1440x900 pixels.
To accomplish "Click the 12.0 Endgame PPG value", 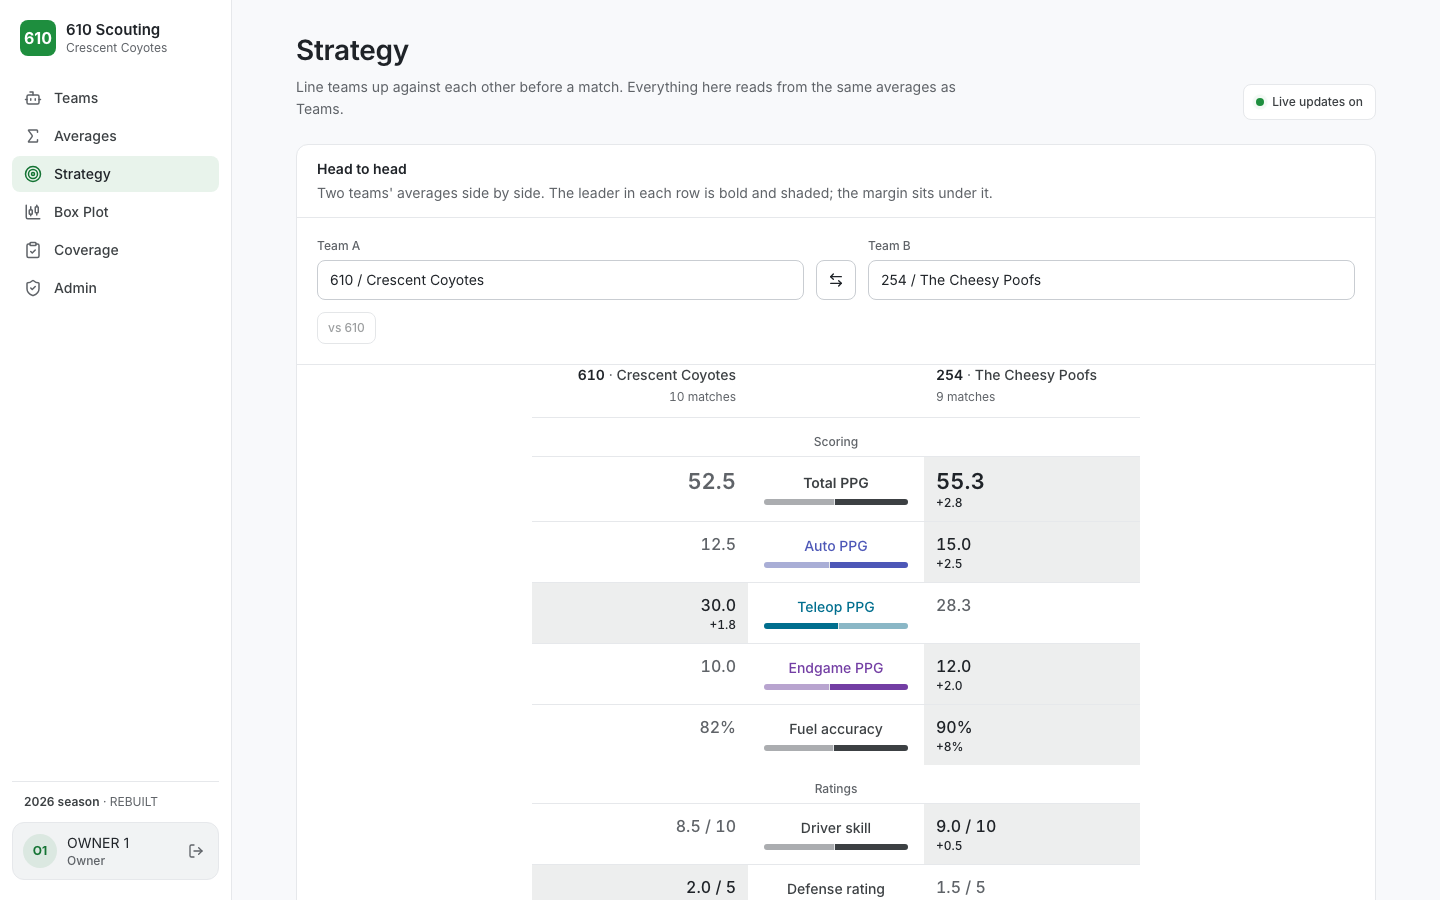I will 953,666.
